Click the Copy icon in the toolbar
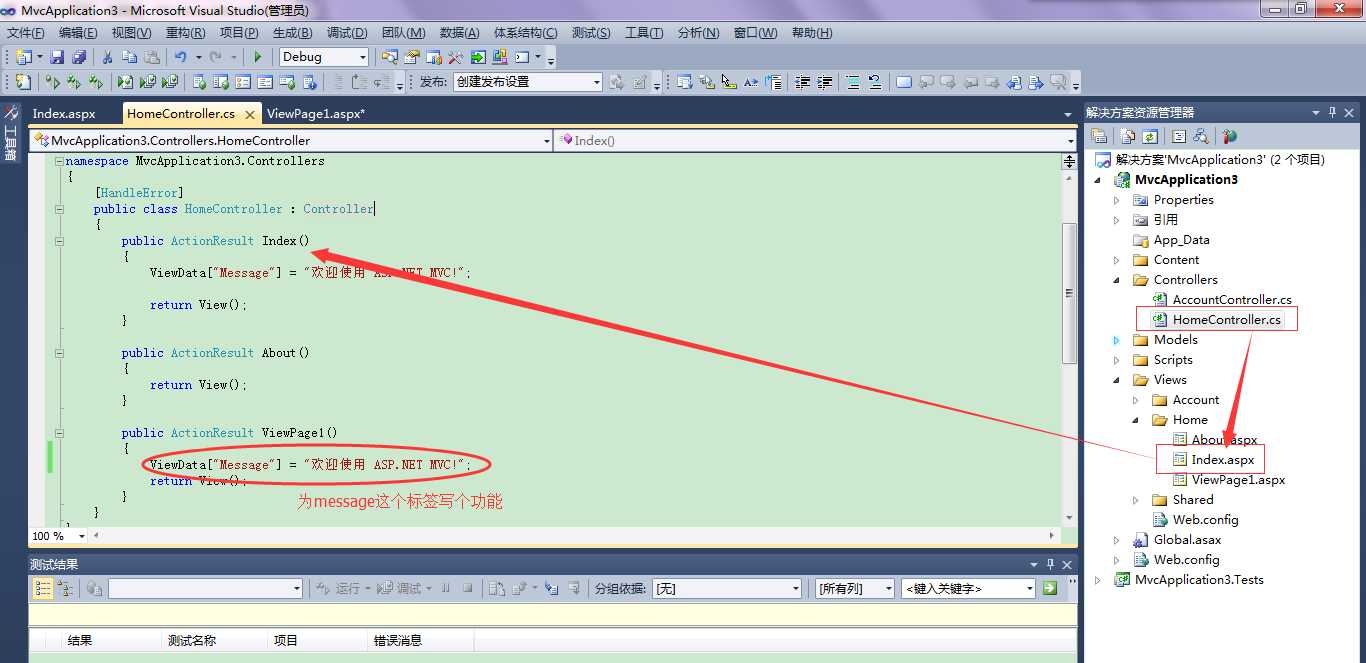The width and height of the screenshot is (1366, 663). 129,57
